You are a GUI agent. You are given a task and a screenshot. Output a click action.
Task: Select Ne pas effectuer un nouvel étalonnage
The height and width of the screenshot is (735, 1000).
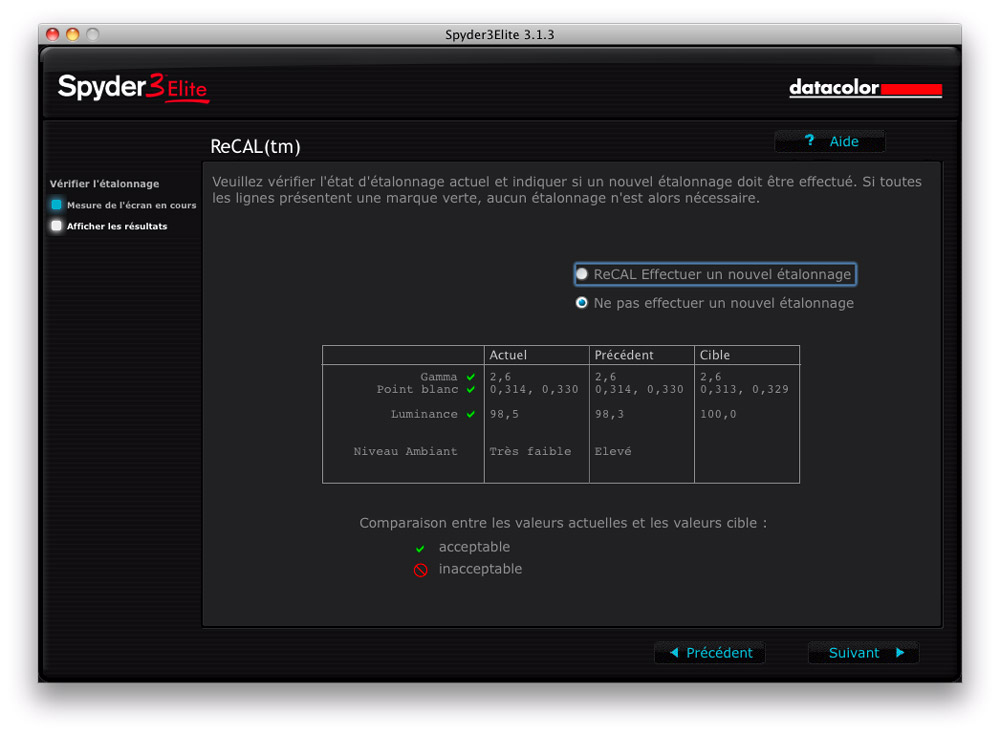click(714, 303)
